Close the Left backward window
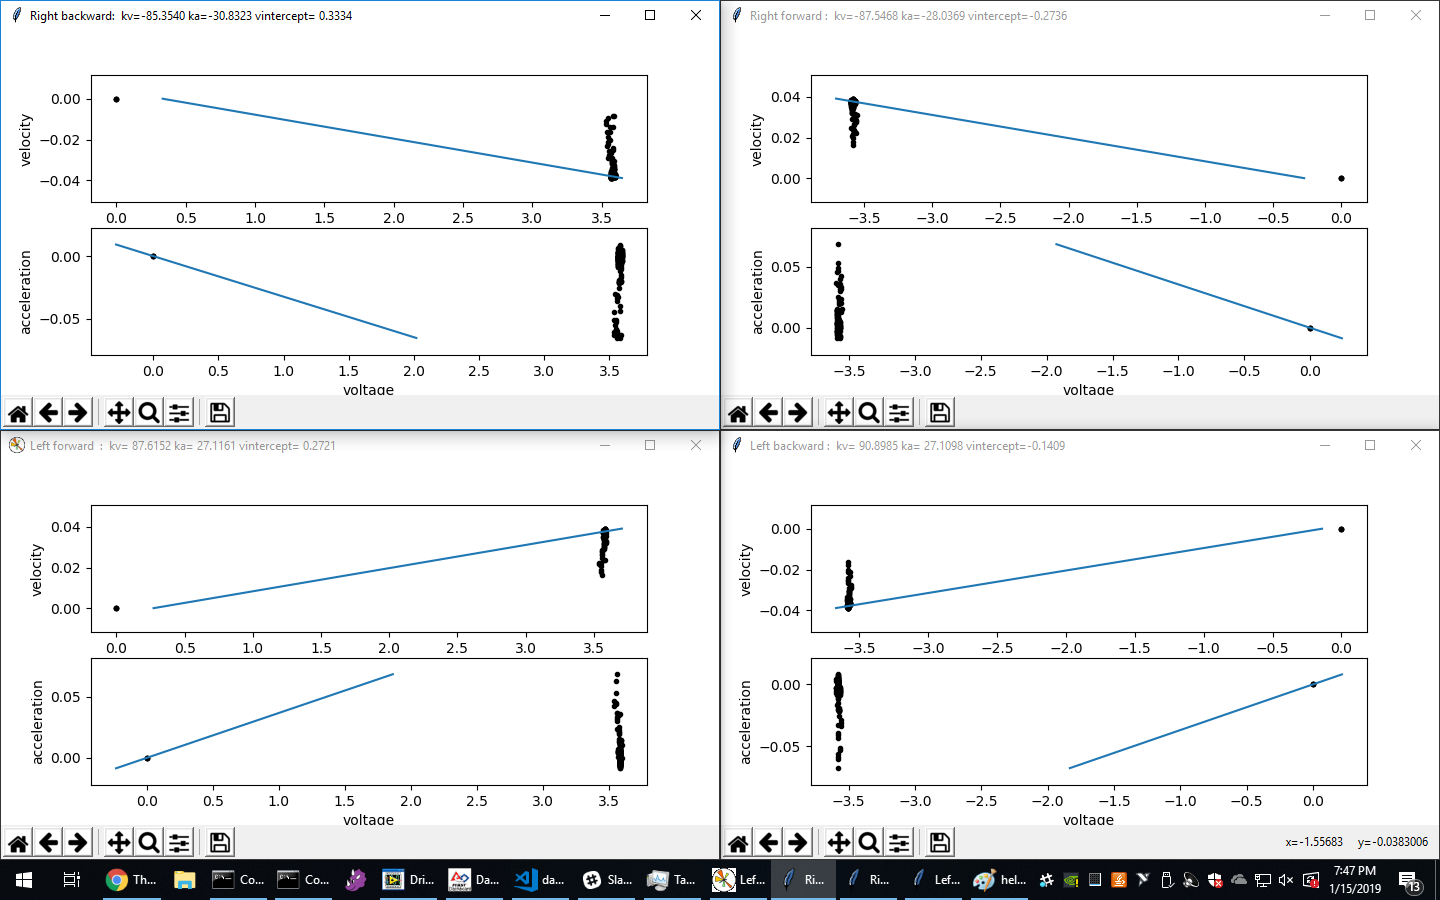Image resolution: width=1440 pixels, height=900 pixels. [1416, 445]
